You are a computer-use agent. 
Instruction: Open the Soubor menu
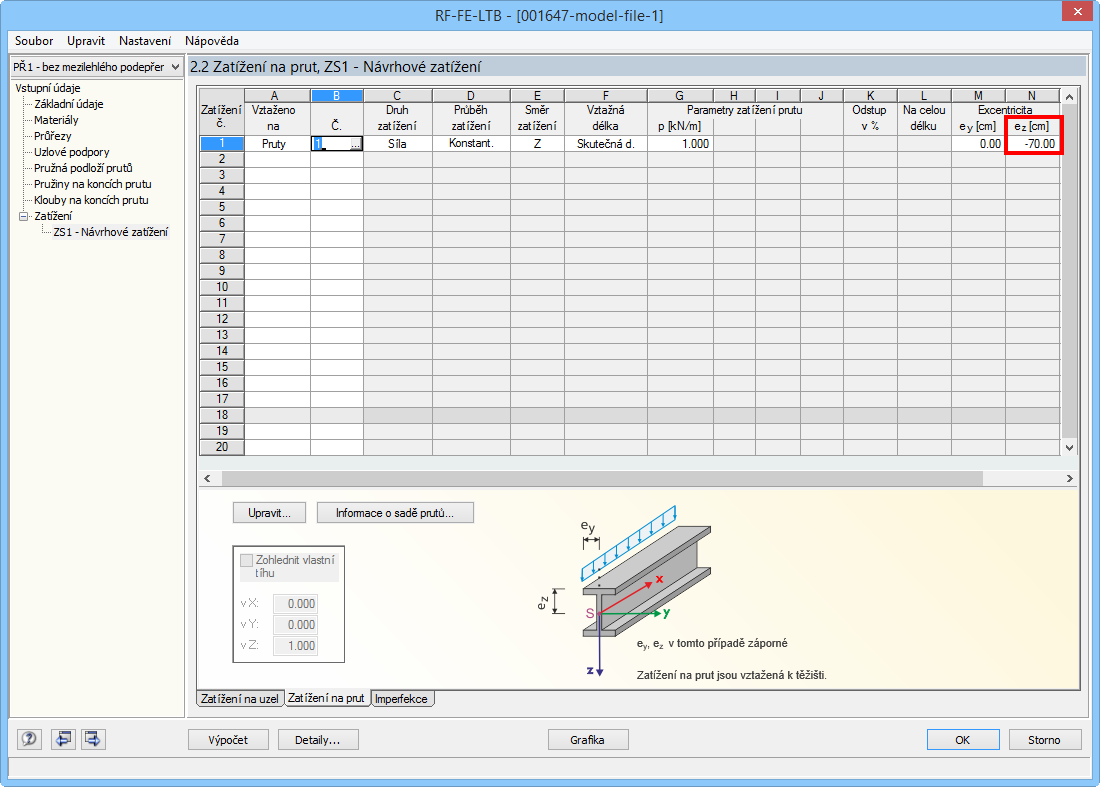34,41
